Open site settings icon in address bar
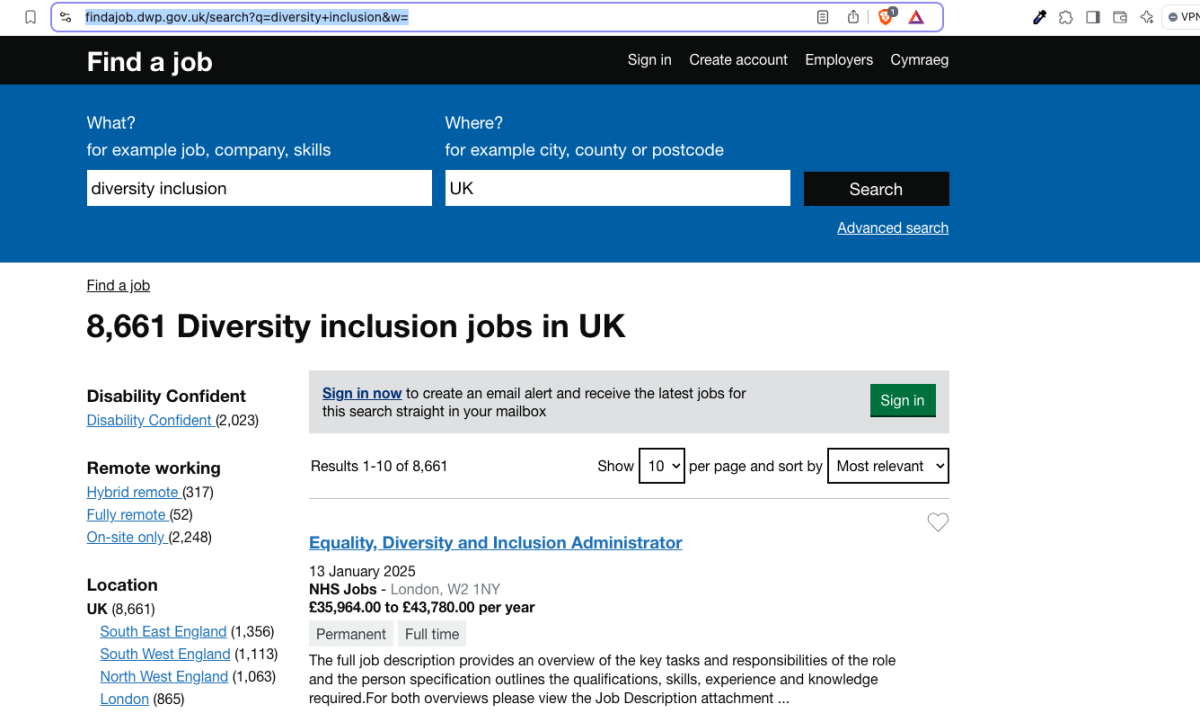Image resolution: width=1200 pixels, height=713 pixels. (66, 17)
